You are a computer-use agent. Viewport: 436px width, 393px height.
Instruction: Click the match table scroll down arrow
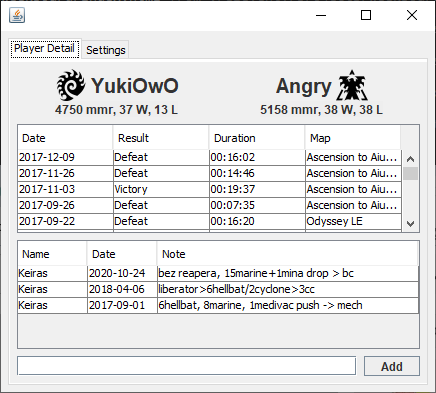[x=410, y=223]
